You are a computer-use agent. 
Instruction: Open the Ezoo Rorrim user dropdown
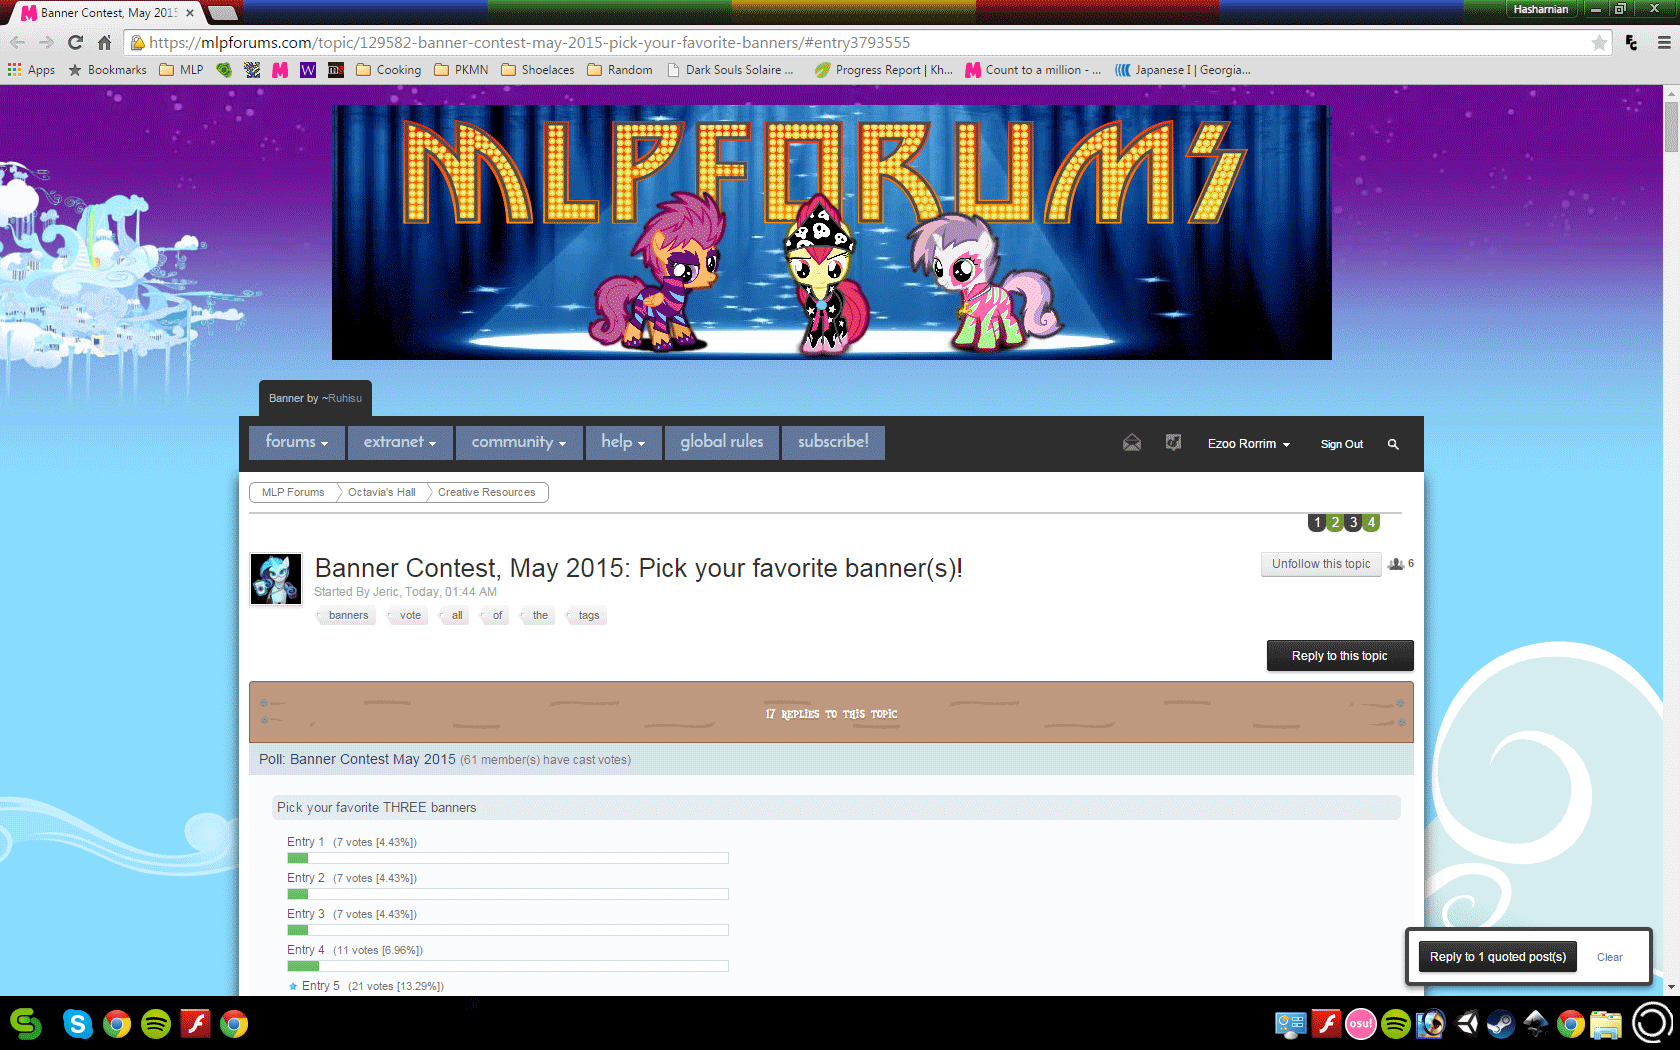(1249, 444)
